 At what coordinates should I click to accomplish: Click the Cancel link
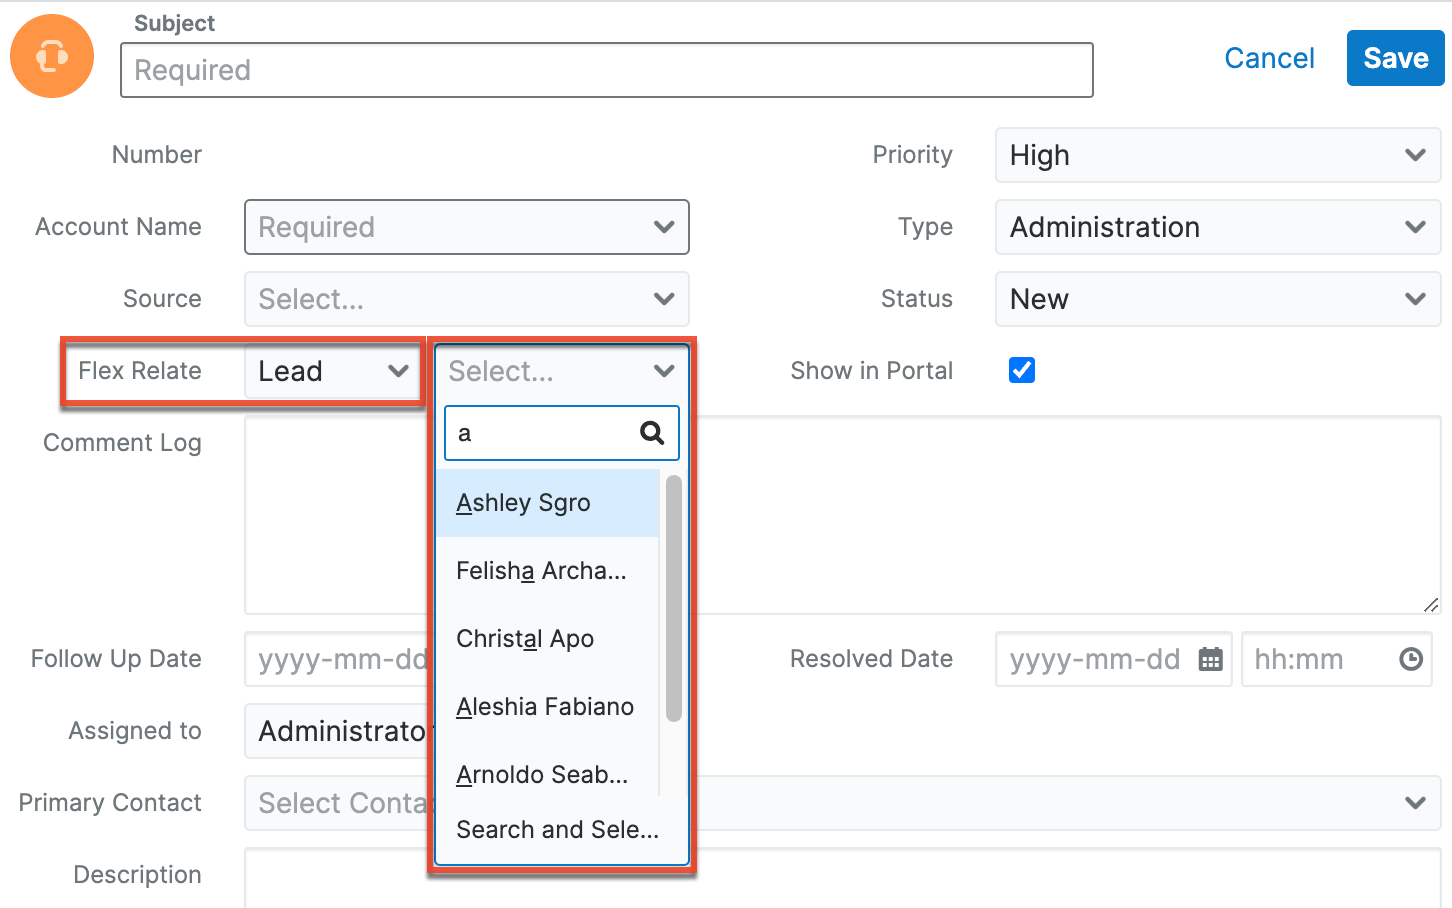[1269, 58]
